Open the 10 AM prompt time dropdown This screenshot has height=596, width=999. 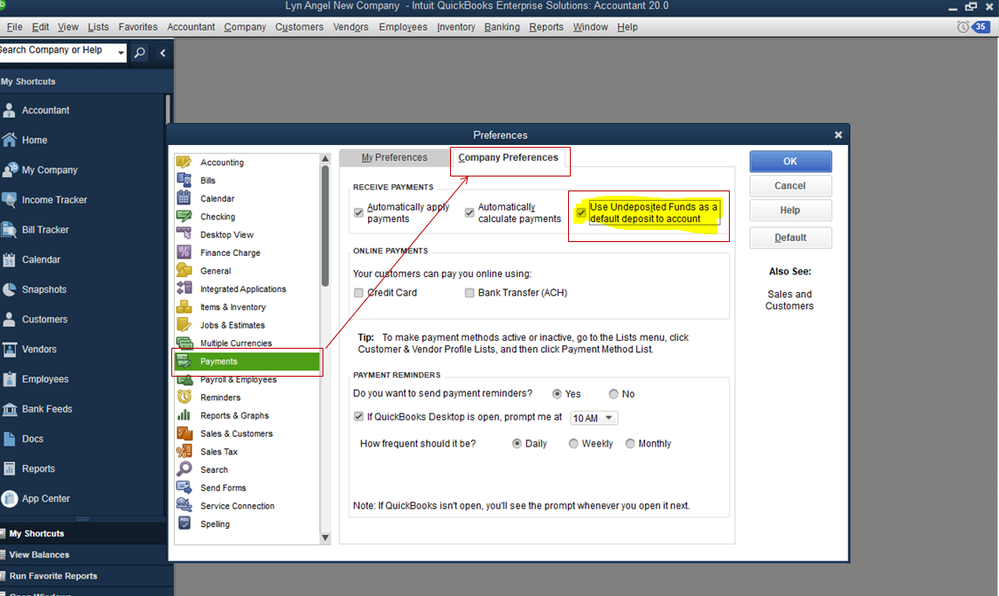(x=594, y=418)
